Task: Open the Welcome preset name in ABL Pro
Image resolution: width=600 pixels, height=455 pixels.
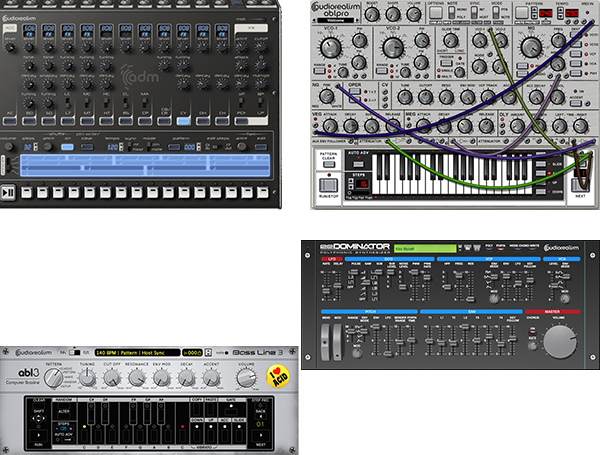Action: pos(336,20)
